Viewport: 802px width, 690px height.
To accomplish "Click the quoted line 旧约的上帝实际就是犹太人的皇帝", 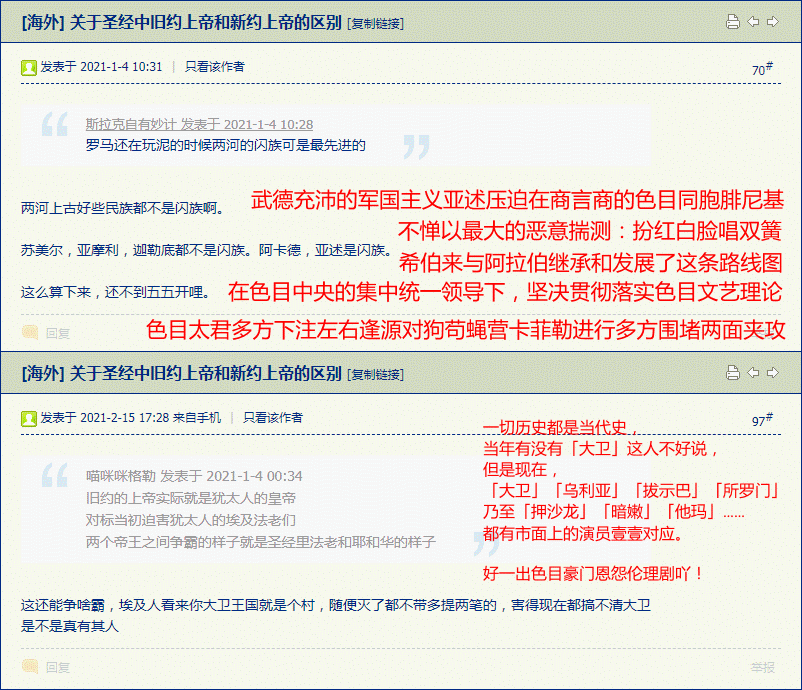I will [191, 498].
